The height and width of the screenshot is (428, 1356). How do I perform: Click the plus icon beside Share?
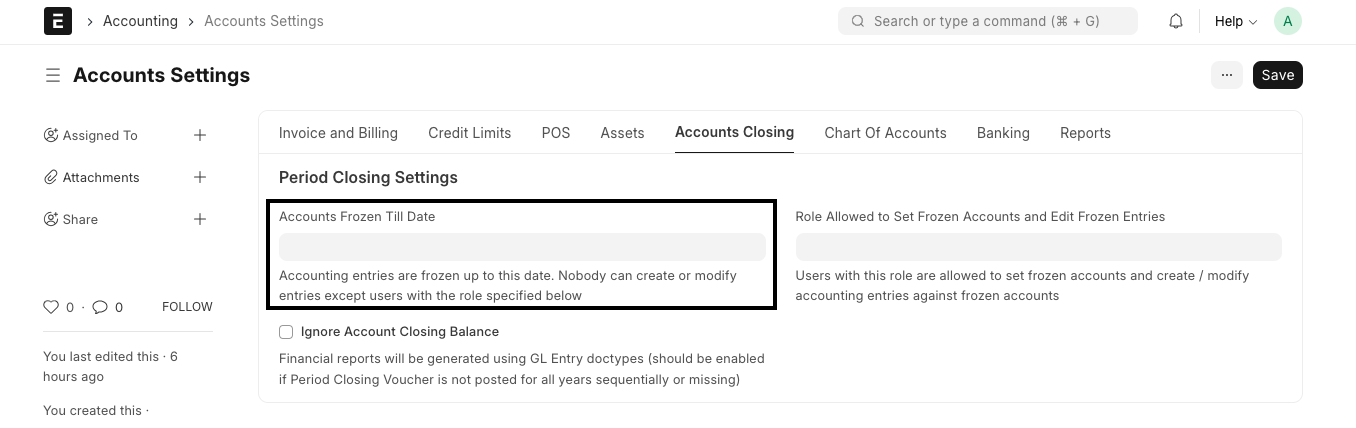200,219
